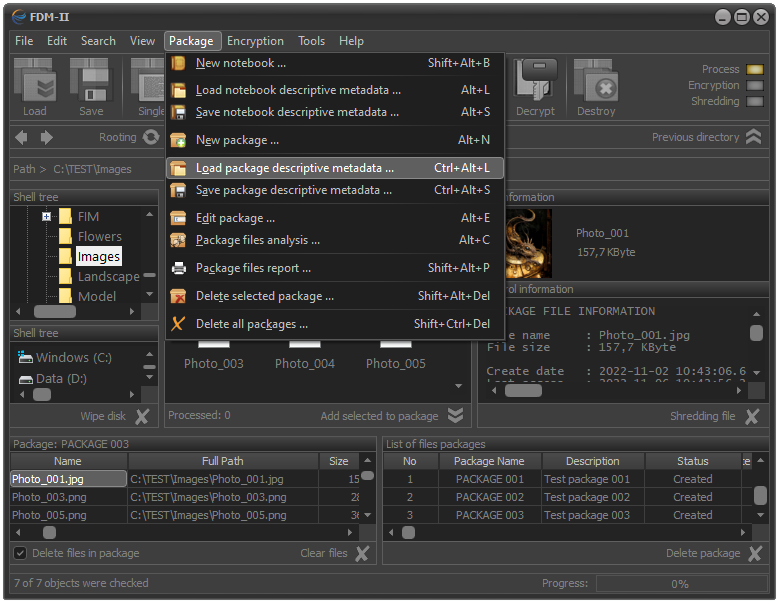Click the Load toolbar icon

point(34,80)
